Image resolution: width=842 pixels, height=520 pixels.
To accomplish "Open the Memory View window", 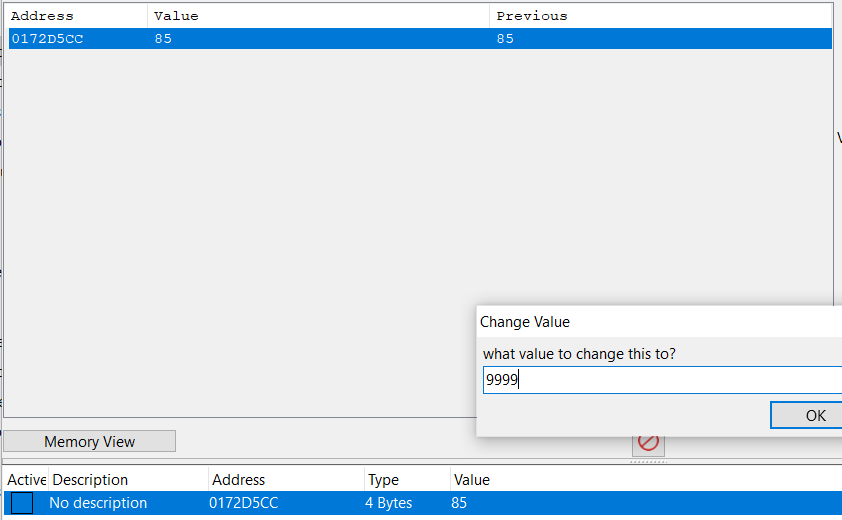I will point(90,441).
